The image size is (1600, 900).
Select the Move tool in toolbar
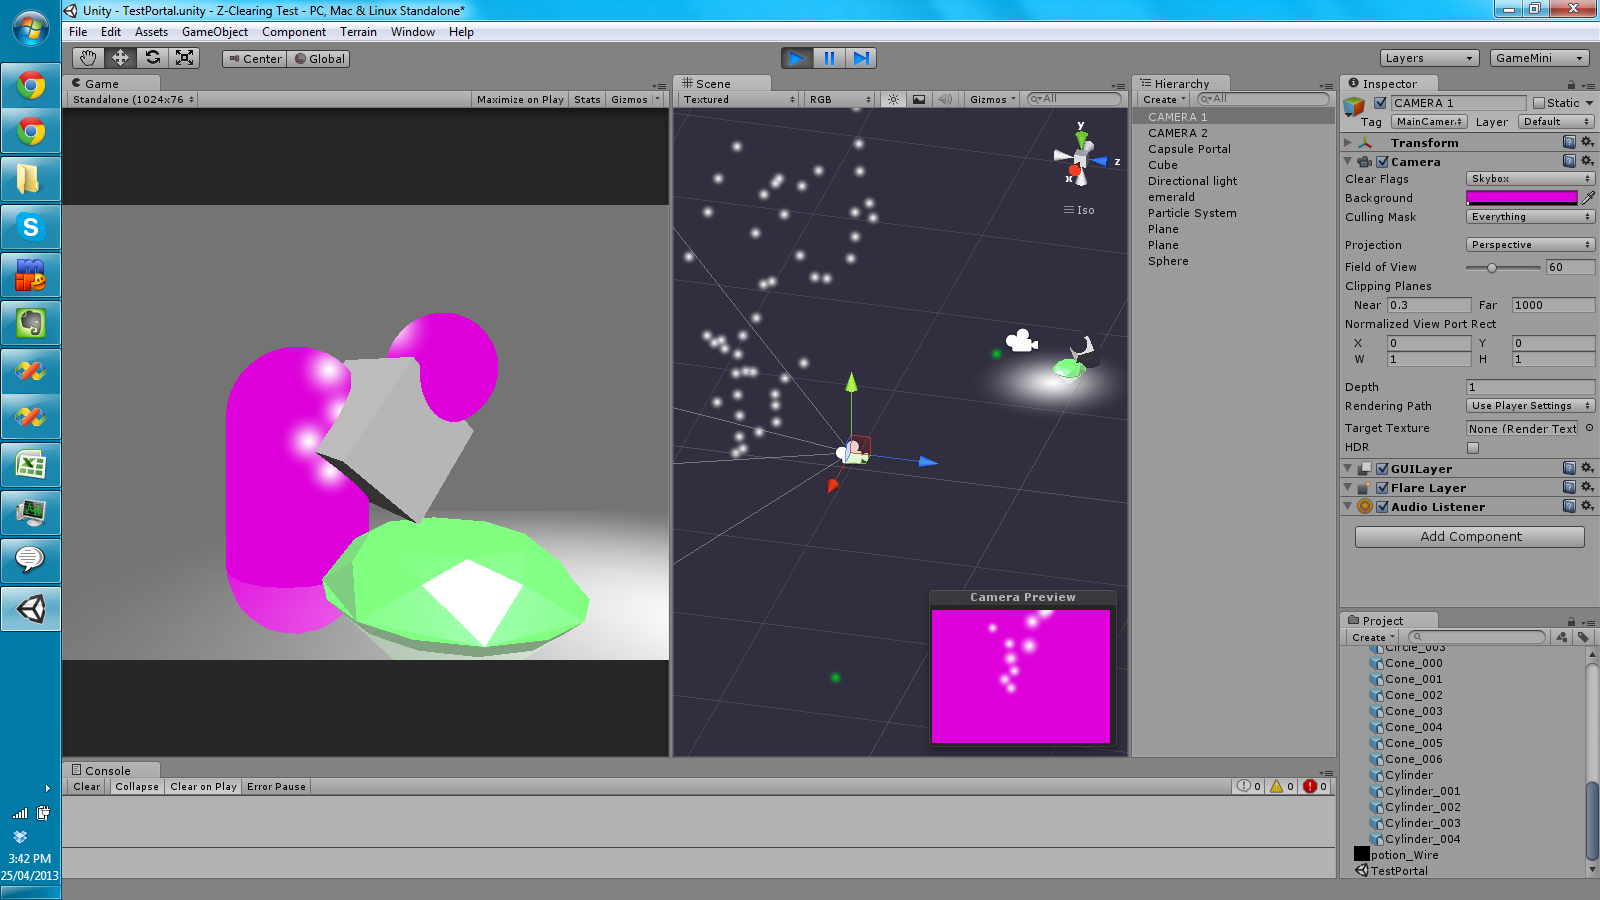[x=120, y=58]
